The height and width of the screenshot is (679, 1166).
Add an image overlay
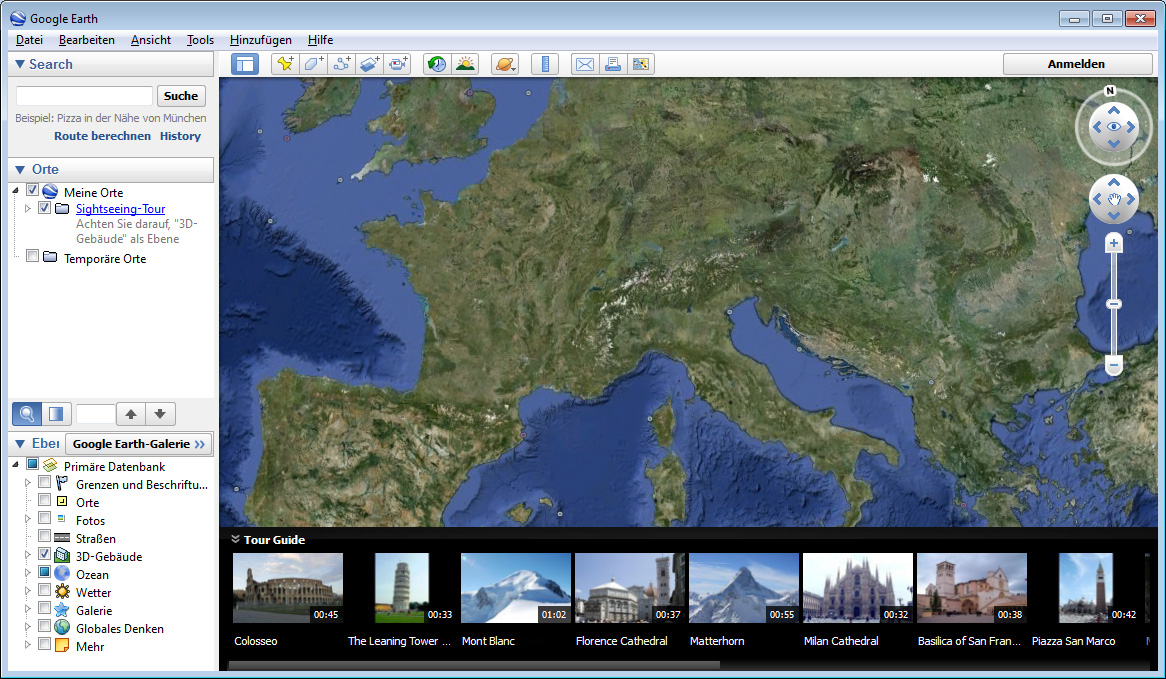click(x=369, y=63)
